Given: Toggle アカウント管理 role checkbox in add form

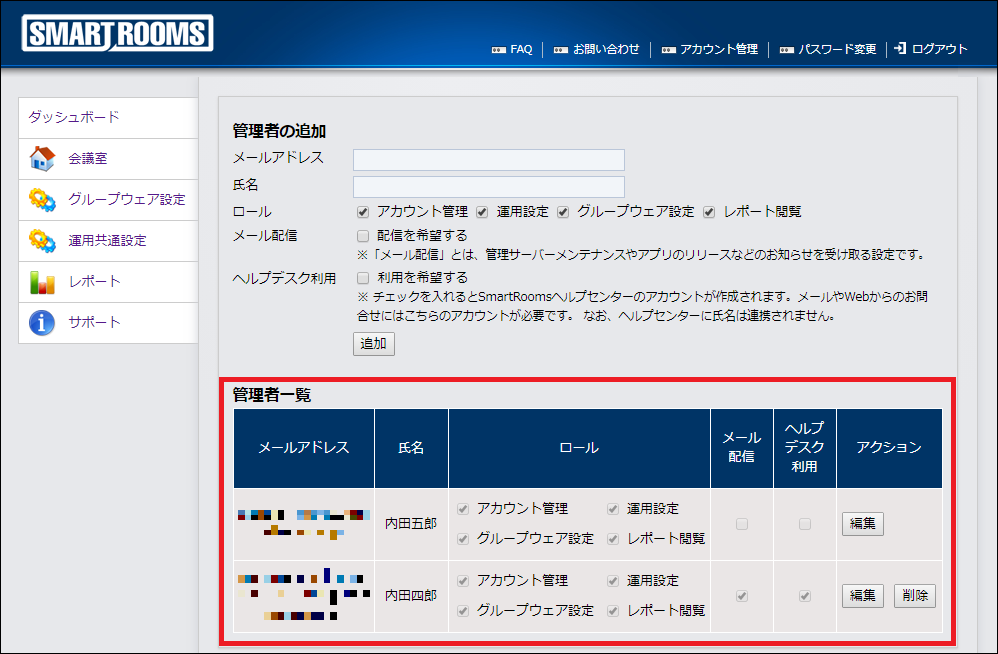Looking at the screenshot, I should pyautogui.click(x=363, y=212).
